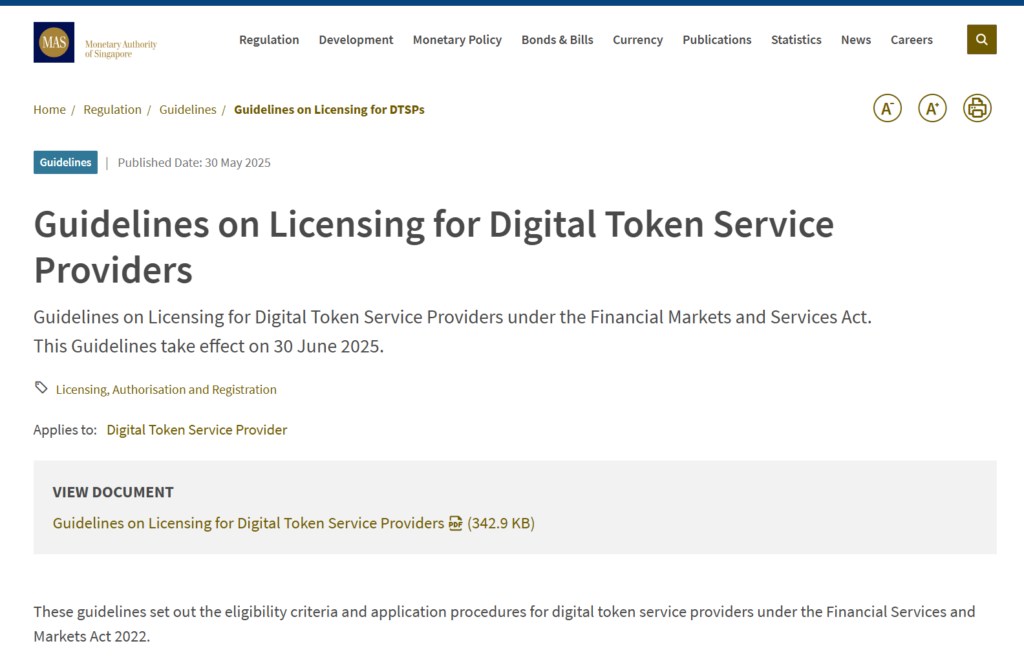Open the Statistics menu

(796, 40)
